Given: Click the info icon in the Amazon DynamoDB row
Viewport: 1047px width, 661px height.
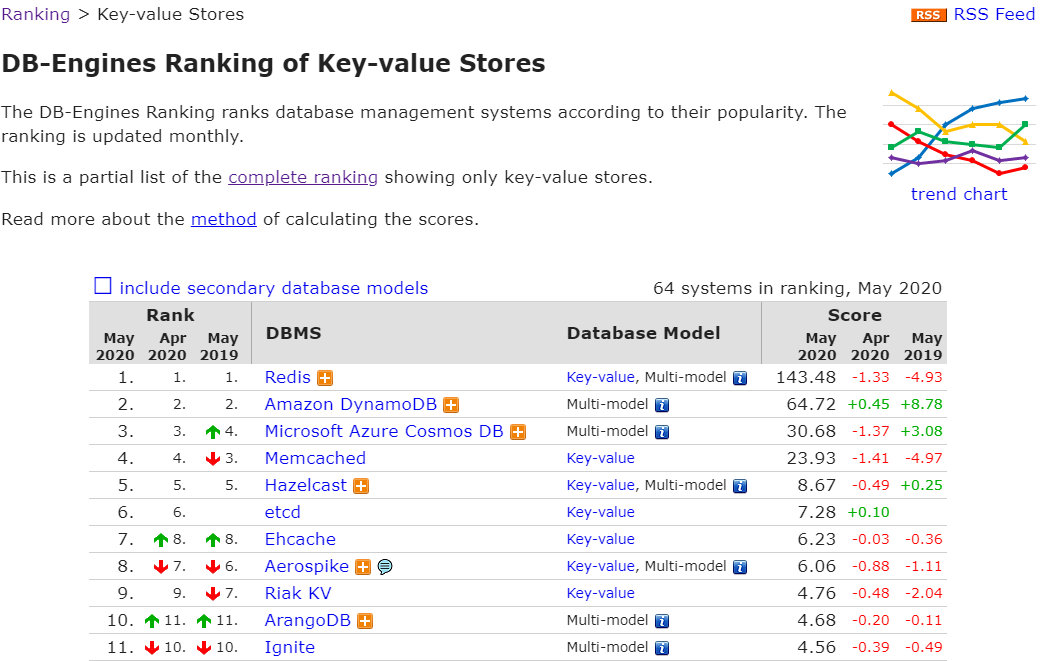Looking at the screenshot, I should tap(661, 405).
